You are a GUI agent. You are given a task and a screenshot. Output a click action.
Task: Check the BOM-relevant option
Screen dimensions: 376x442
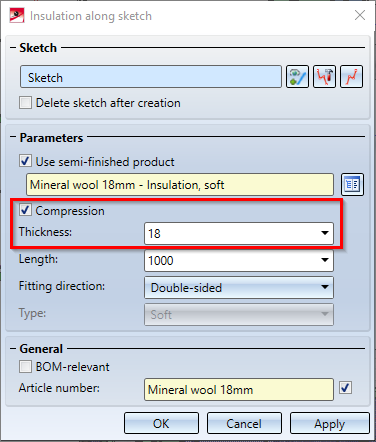25,367
